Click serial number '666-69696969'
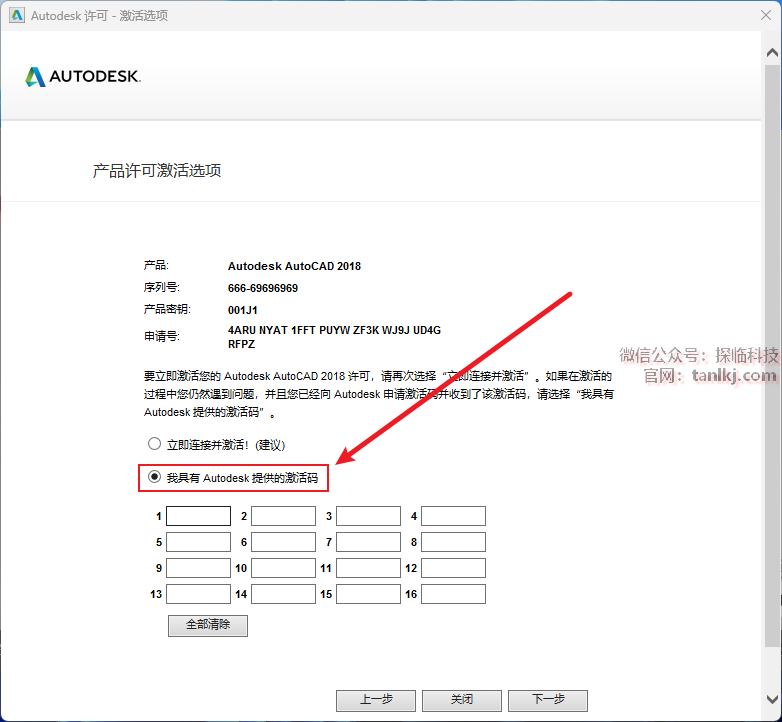782x722 pixels. [263, 288]
